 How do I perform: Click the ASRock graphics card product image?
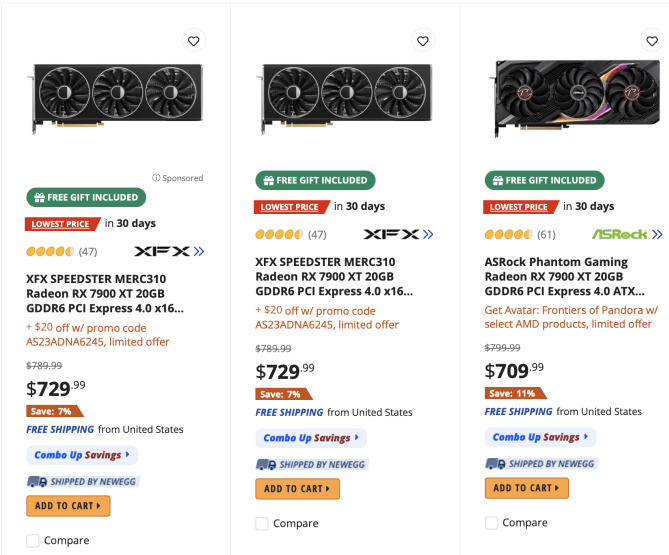[x=574, y=98]
